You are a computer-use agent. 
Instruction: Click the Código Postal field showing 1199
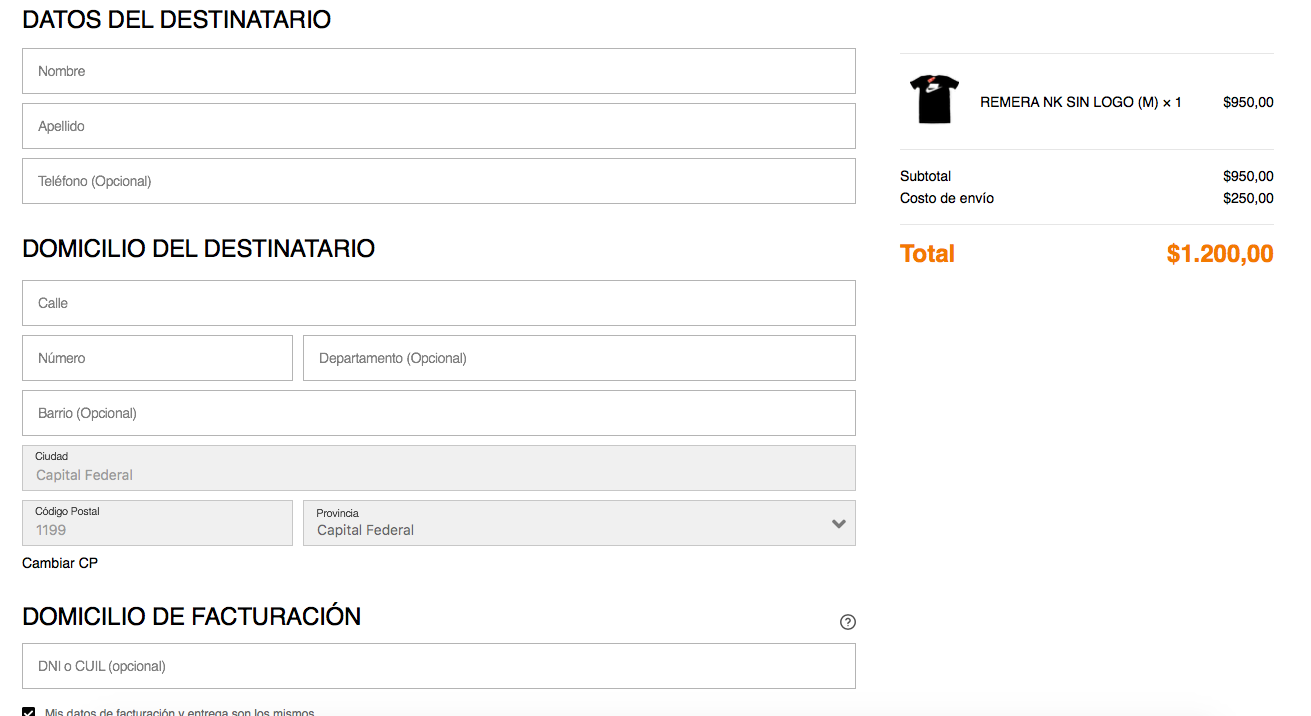click(x=157, y=523)
